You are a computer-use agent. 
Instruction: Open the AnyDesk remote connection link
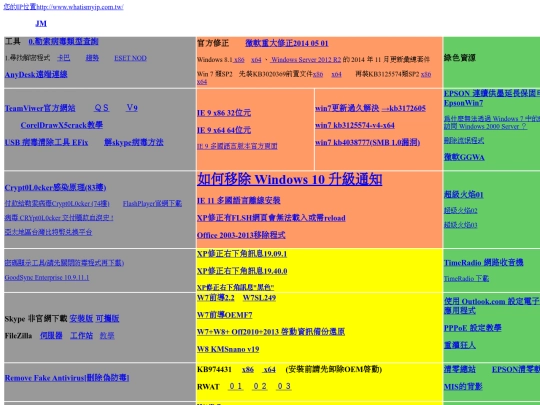[x=36, y=74]
